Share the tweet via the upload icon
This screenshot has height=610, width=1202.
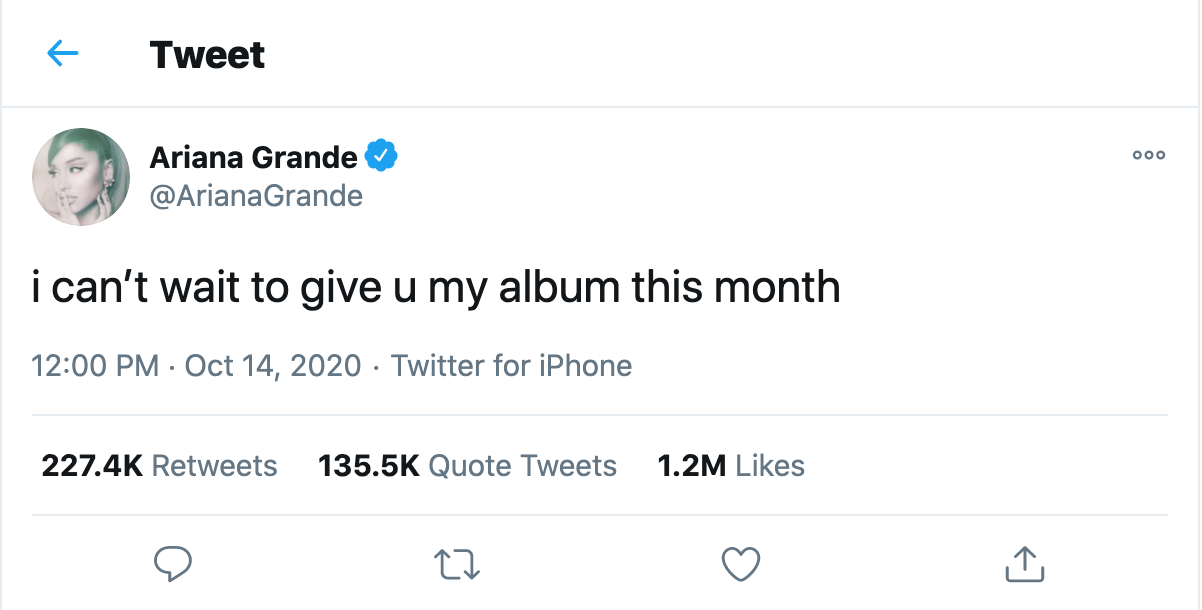(1023, 564)
